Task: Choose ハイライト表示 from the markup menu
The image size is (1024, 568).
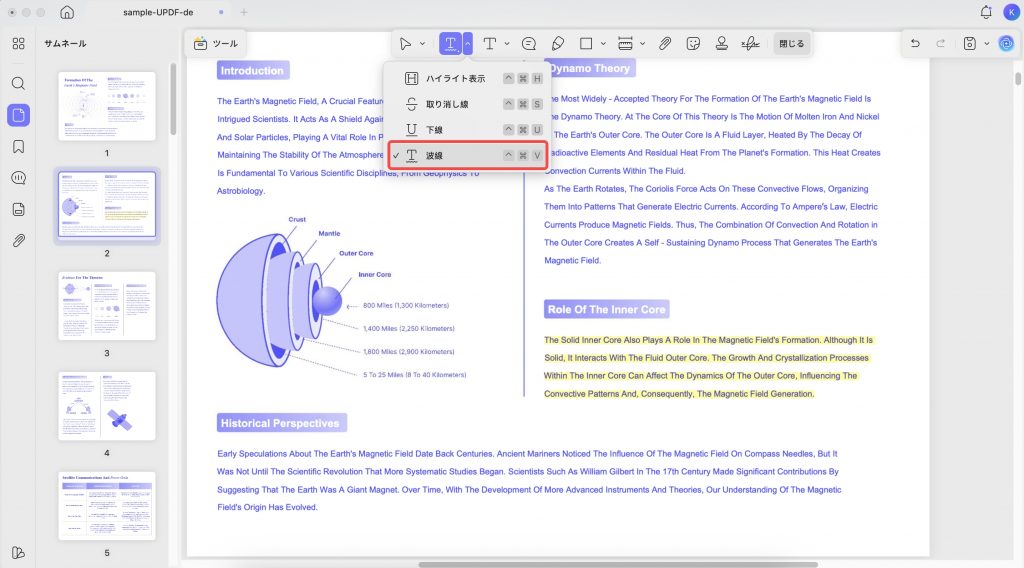Action: pos(468,78)
